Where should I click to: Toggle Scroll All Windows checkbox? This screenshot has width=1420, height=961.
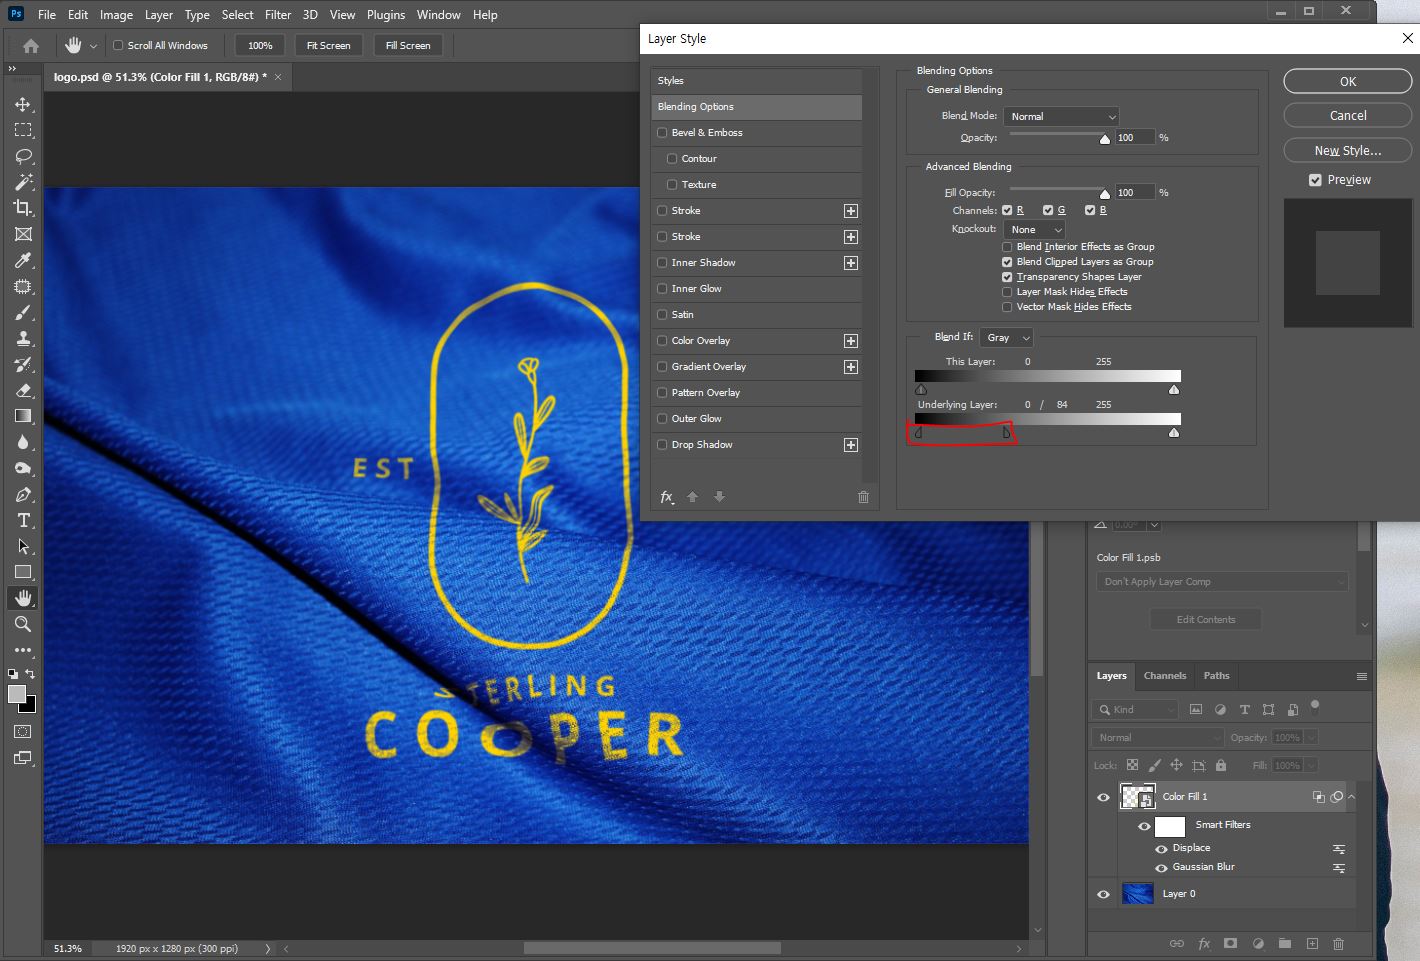coord(118,45)
